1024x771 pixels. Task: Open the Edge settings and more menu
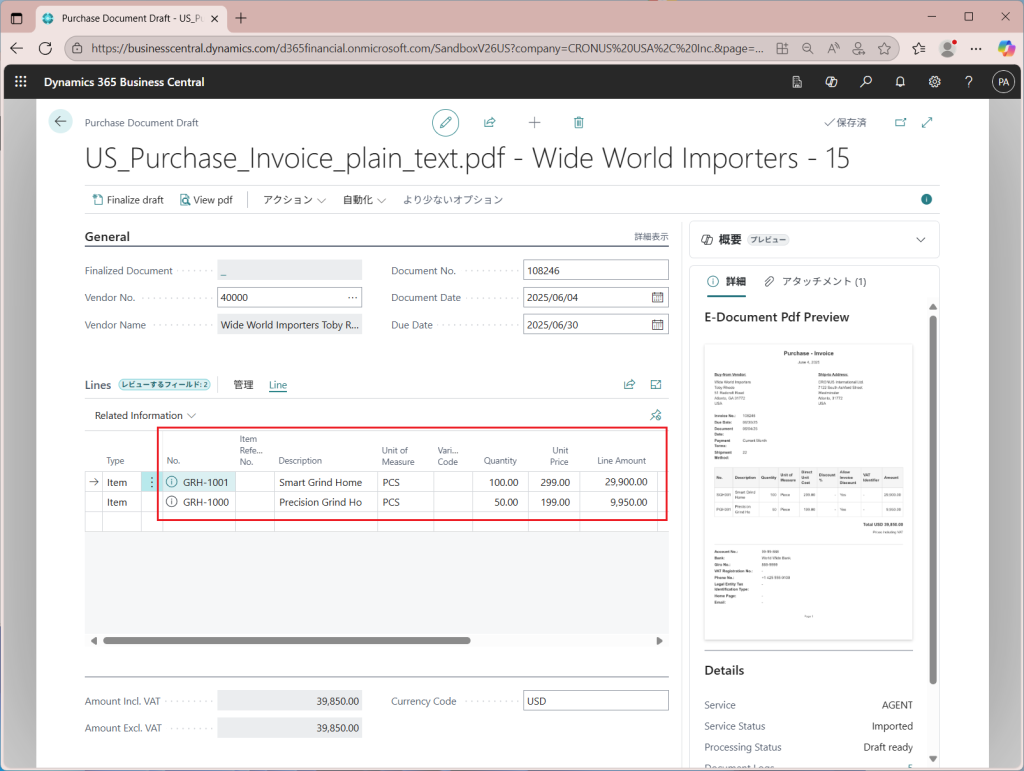(x=976, y=48)
